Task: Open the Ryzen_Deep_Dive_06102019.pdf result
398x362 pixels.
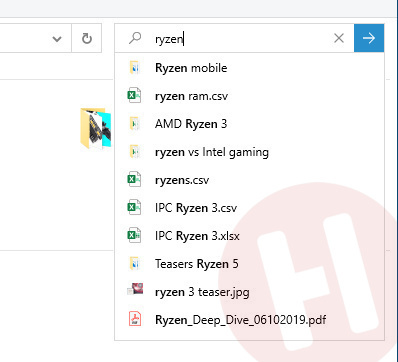Action: coord(249,320)
